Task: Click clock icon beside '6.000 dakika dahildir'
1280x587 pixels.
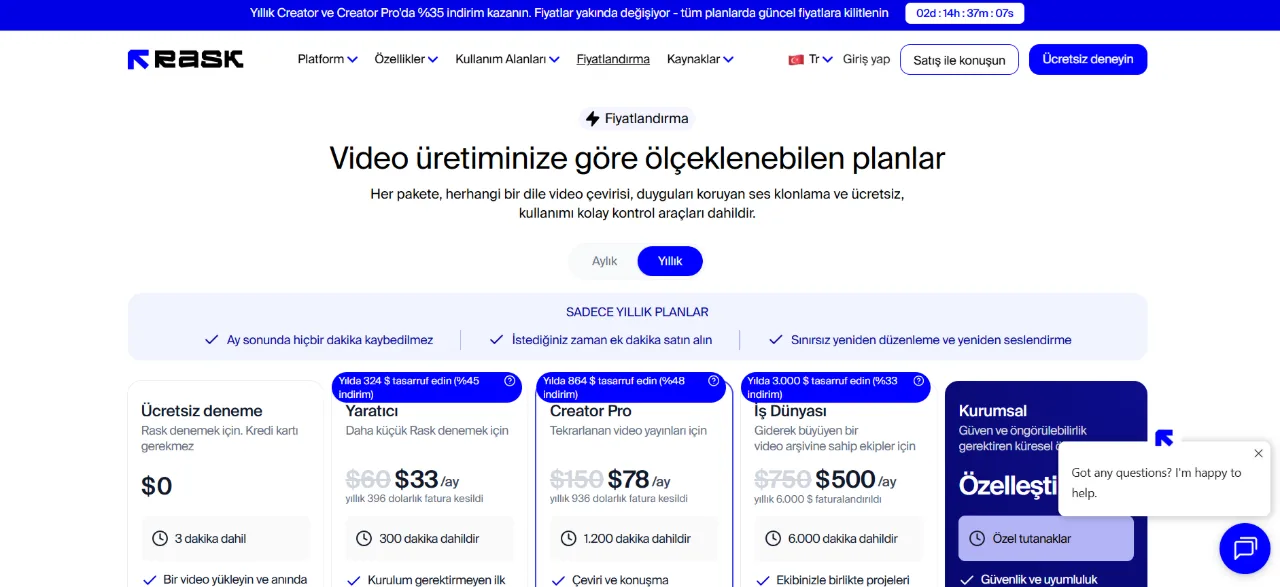Action: pos(773,538)
